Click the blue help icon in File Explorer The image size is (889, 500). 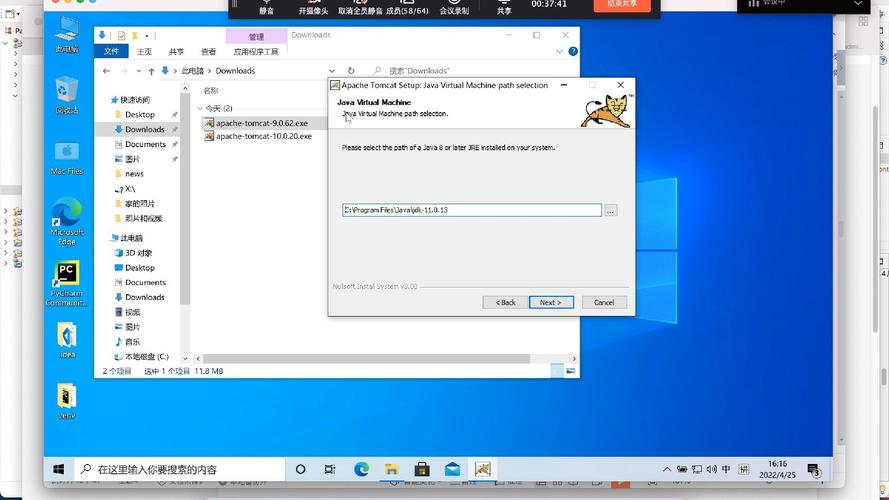[572, 51]
